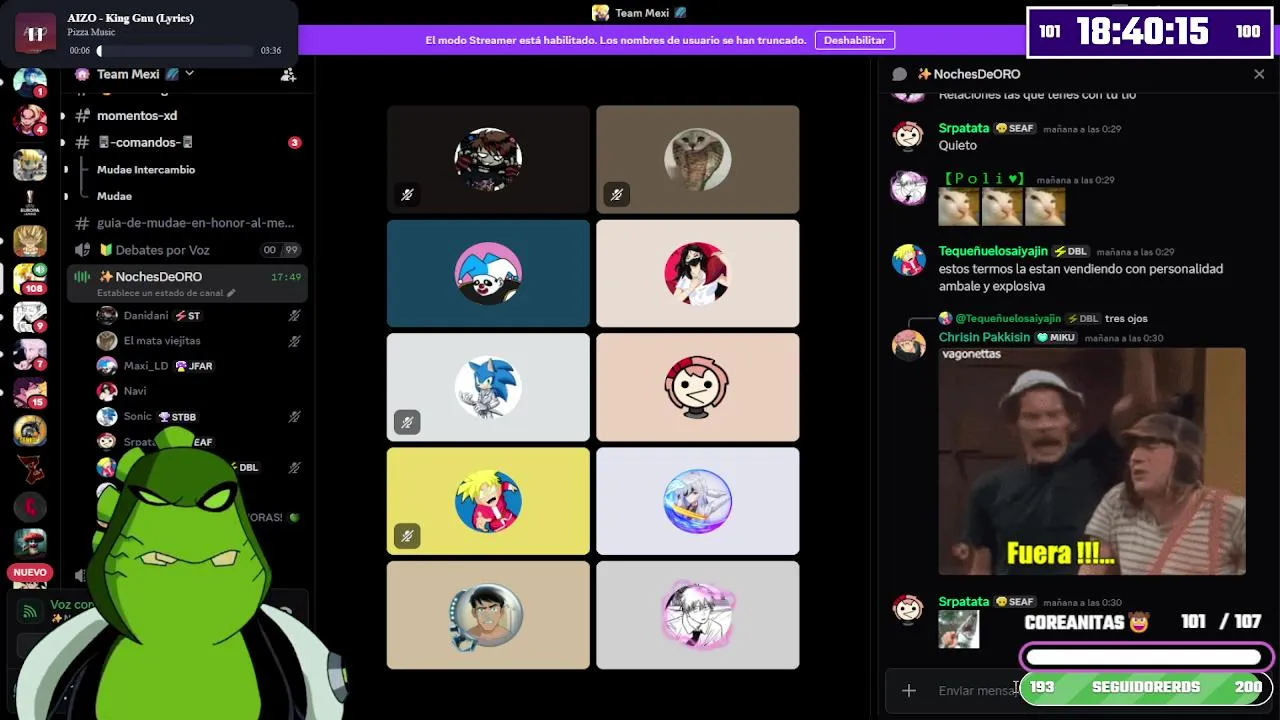Jump to replied message '@Tequeñuelosaiyajin tres ojos'
Screen dimensions: 1280x720
point(1043,318)
